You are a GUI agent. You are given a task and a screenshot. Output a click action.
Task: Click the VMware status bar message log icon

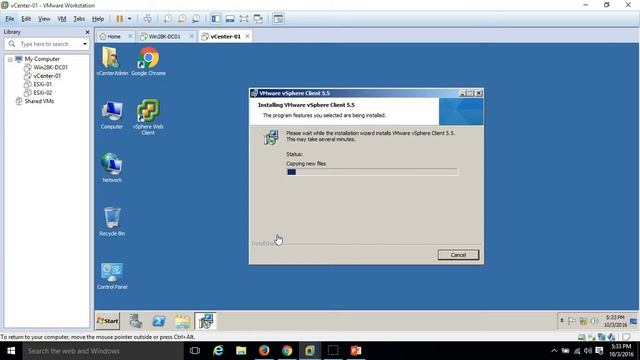pos(627,337)
